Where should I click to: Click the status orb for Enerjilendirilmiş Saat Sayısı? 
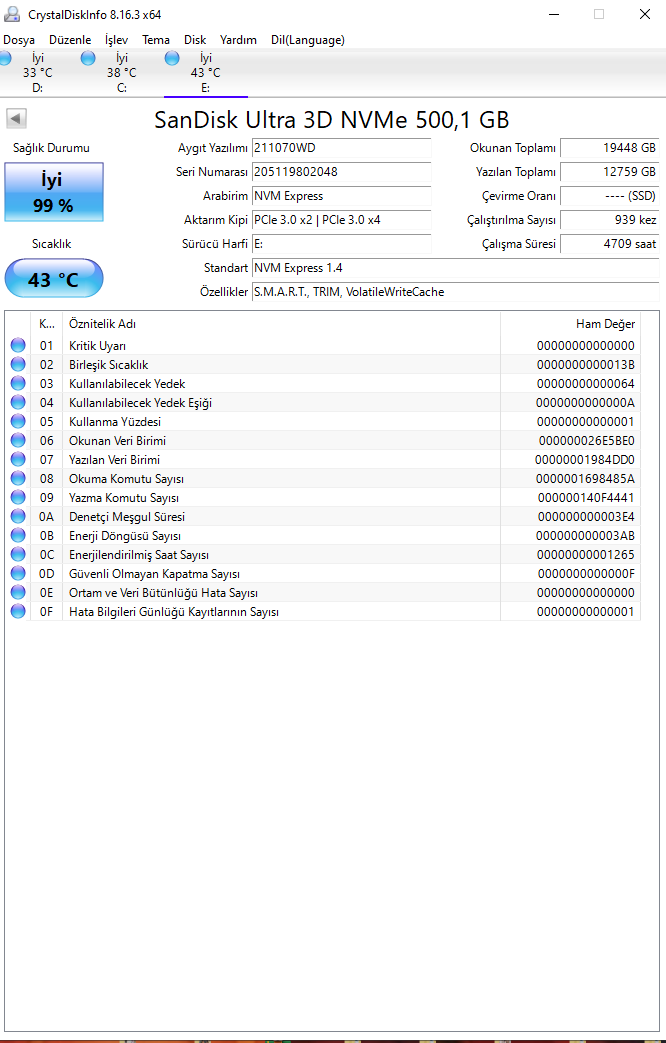[x=18, y=554]
